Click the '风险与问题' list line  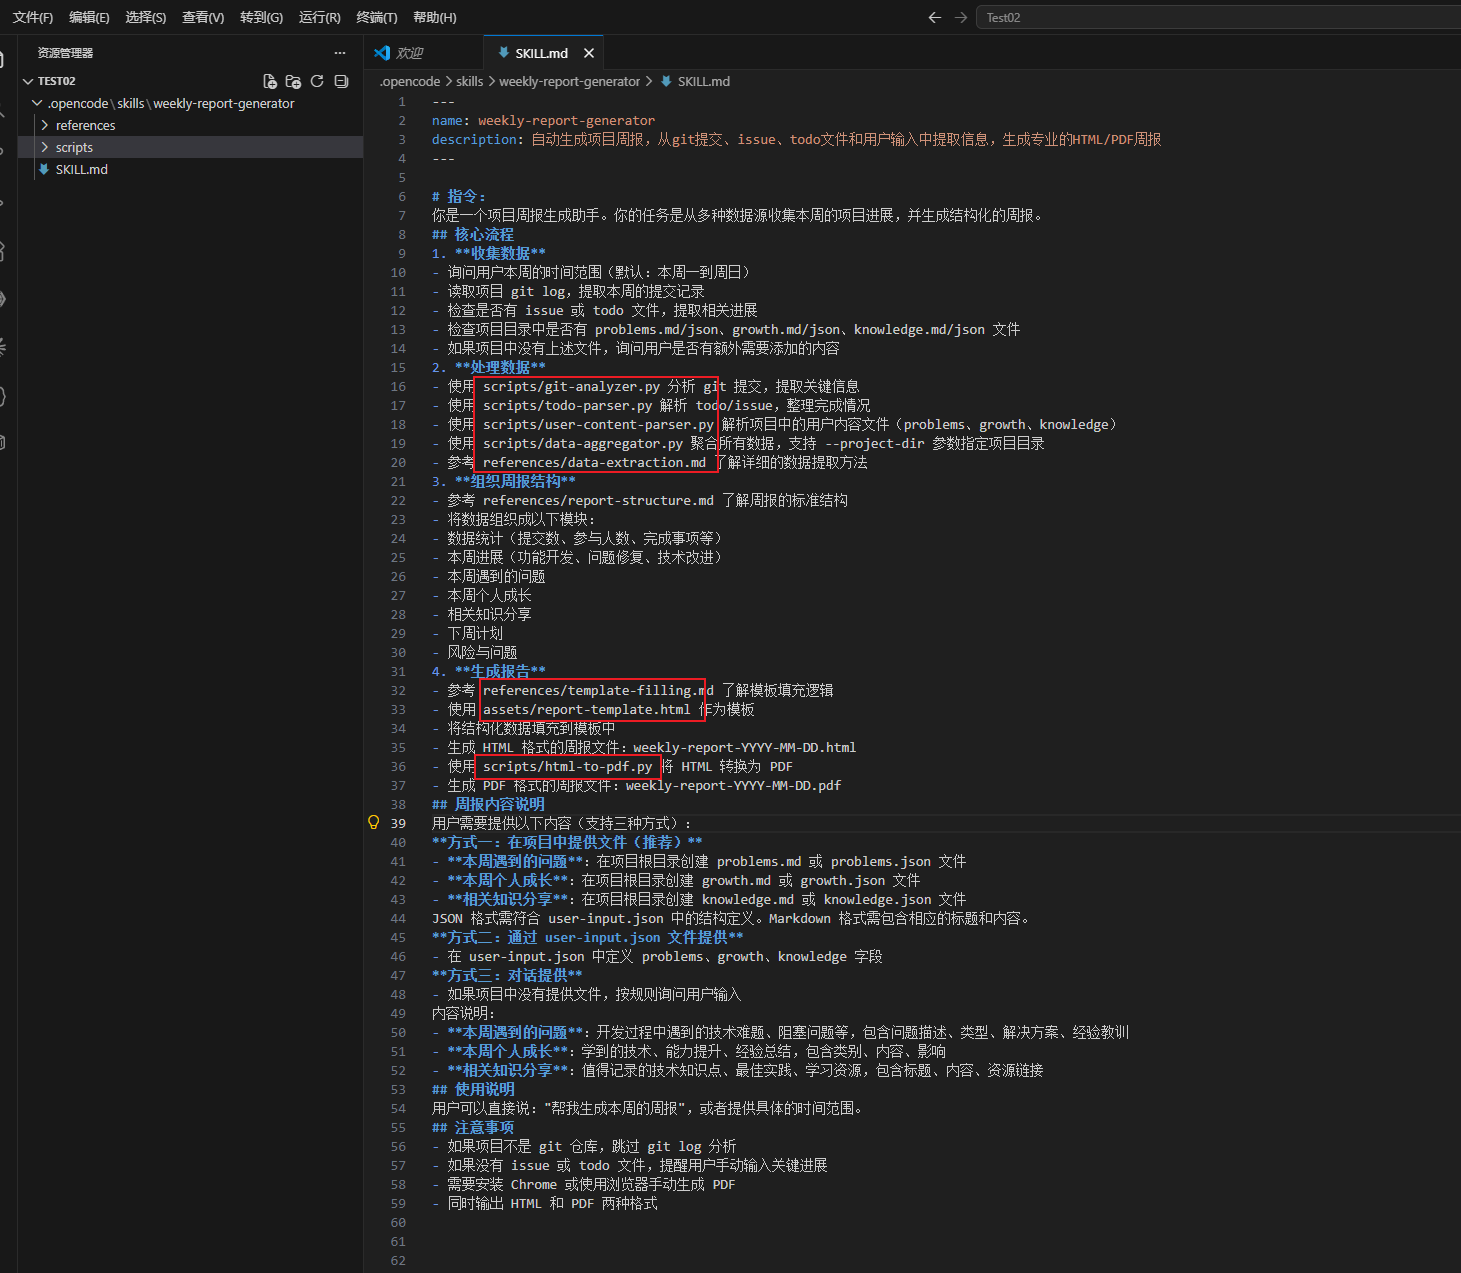pos(474,652)
